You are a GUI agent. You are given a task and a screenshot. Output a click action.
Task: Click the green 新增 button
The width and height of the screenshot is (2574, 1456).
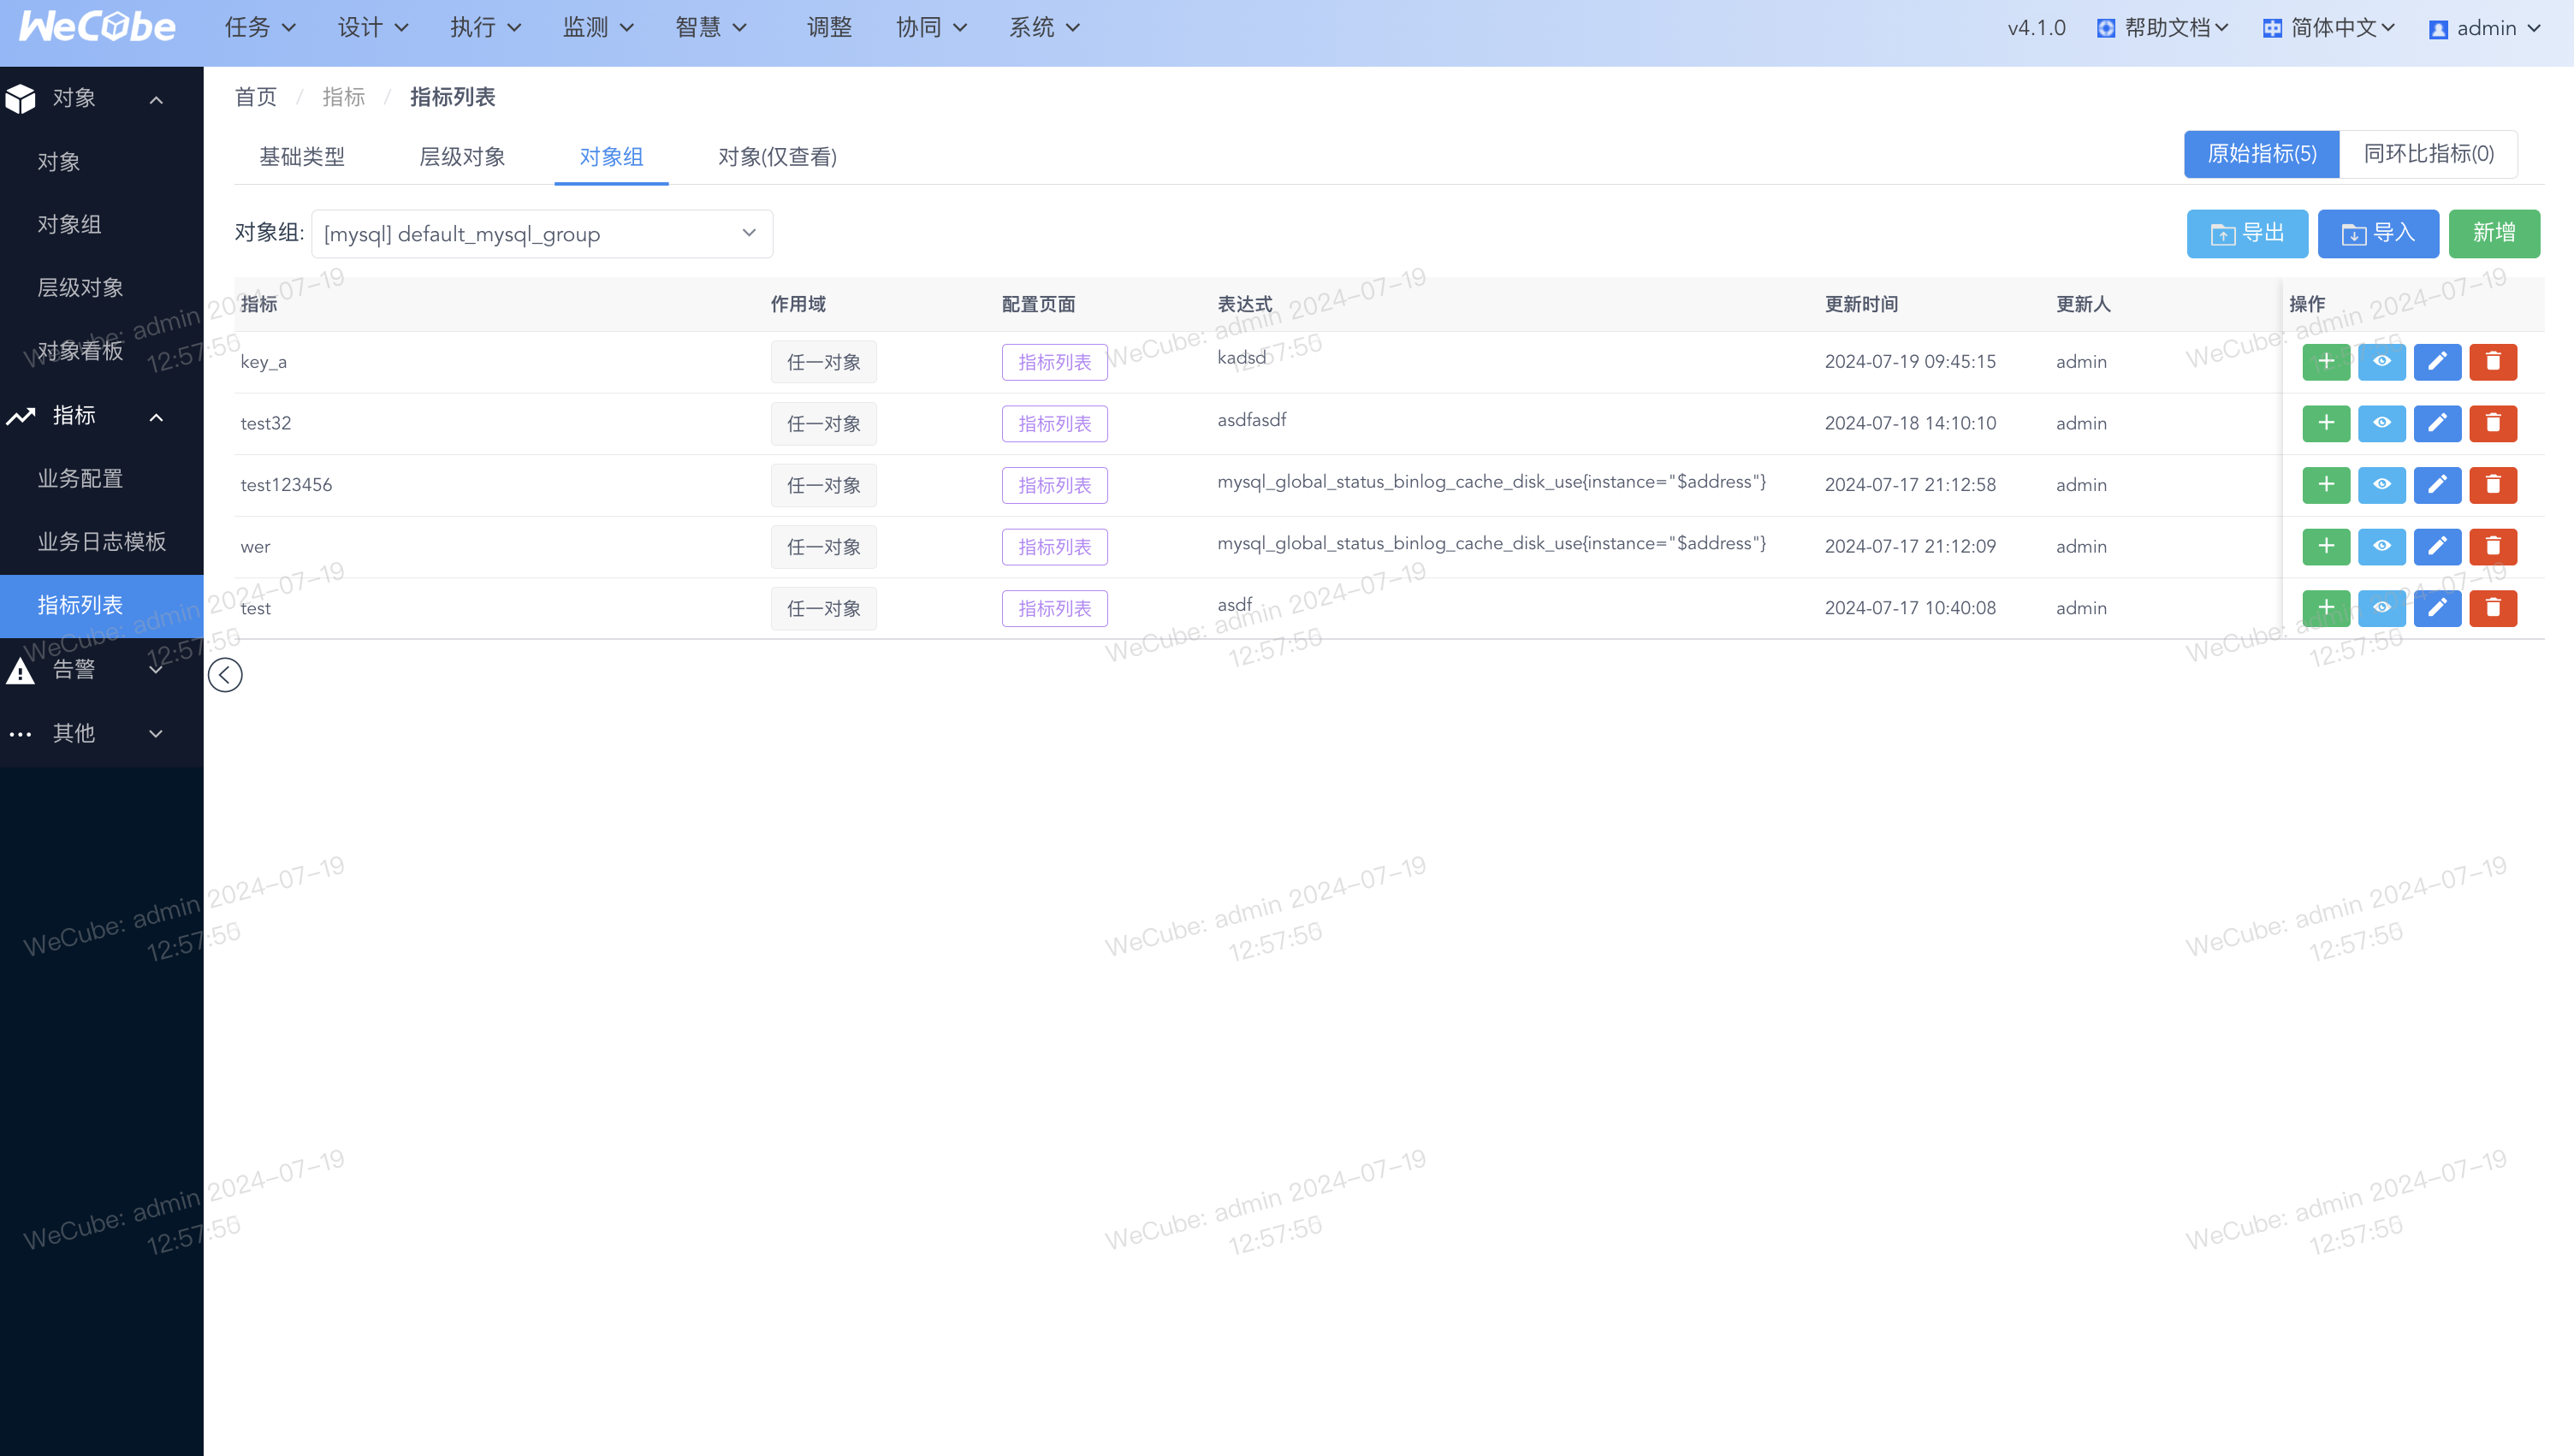[x=2494, y=234]
